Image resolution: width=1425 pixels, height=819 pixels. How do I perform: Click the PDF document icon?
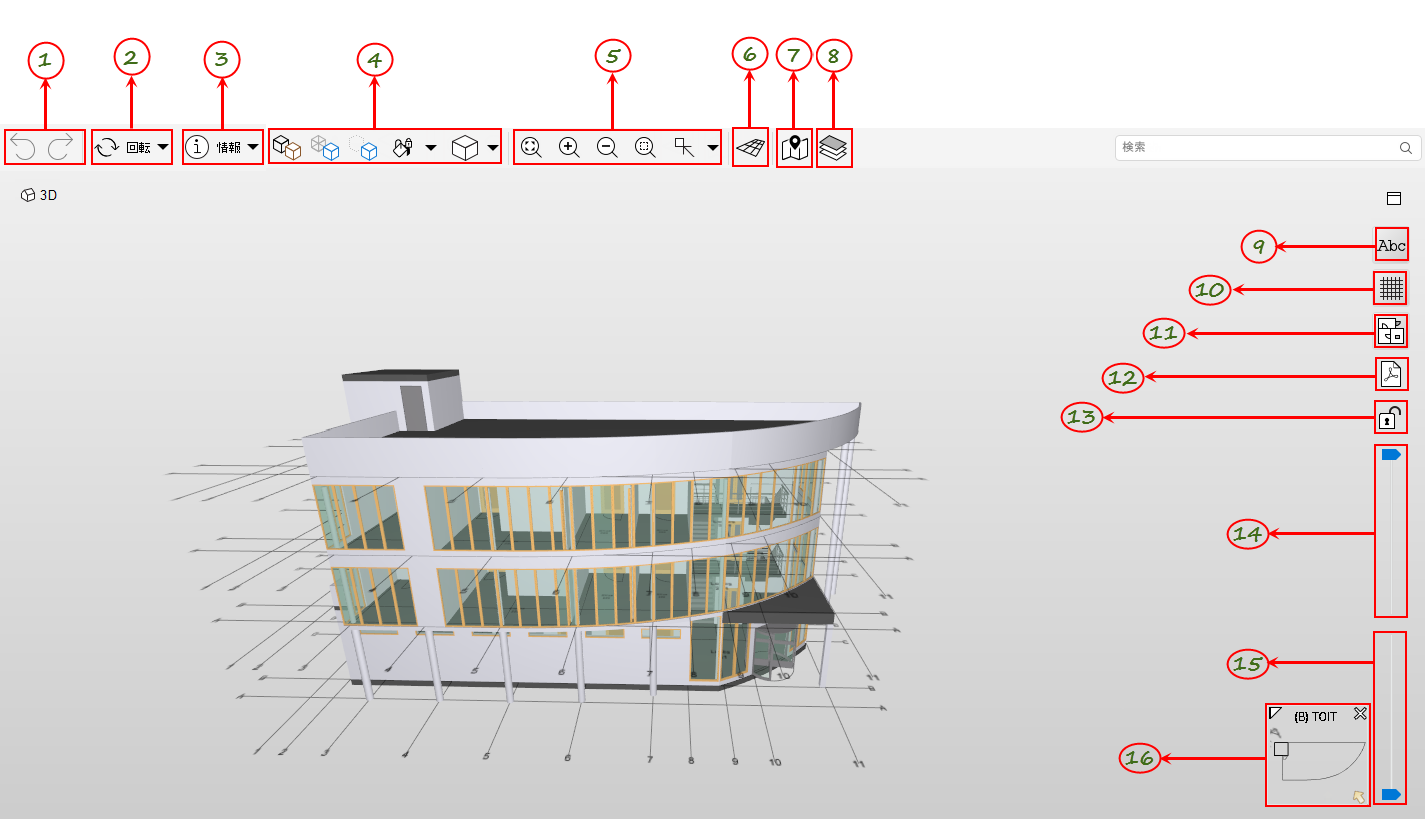pyautogui.click(x=1392, y=374)
